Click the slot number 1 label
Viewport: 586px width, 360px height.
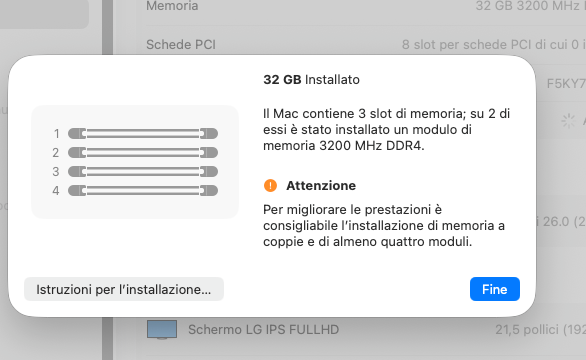pyautogui.click(x=56, y=133)
